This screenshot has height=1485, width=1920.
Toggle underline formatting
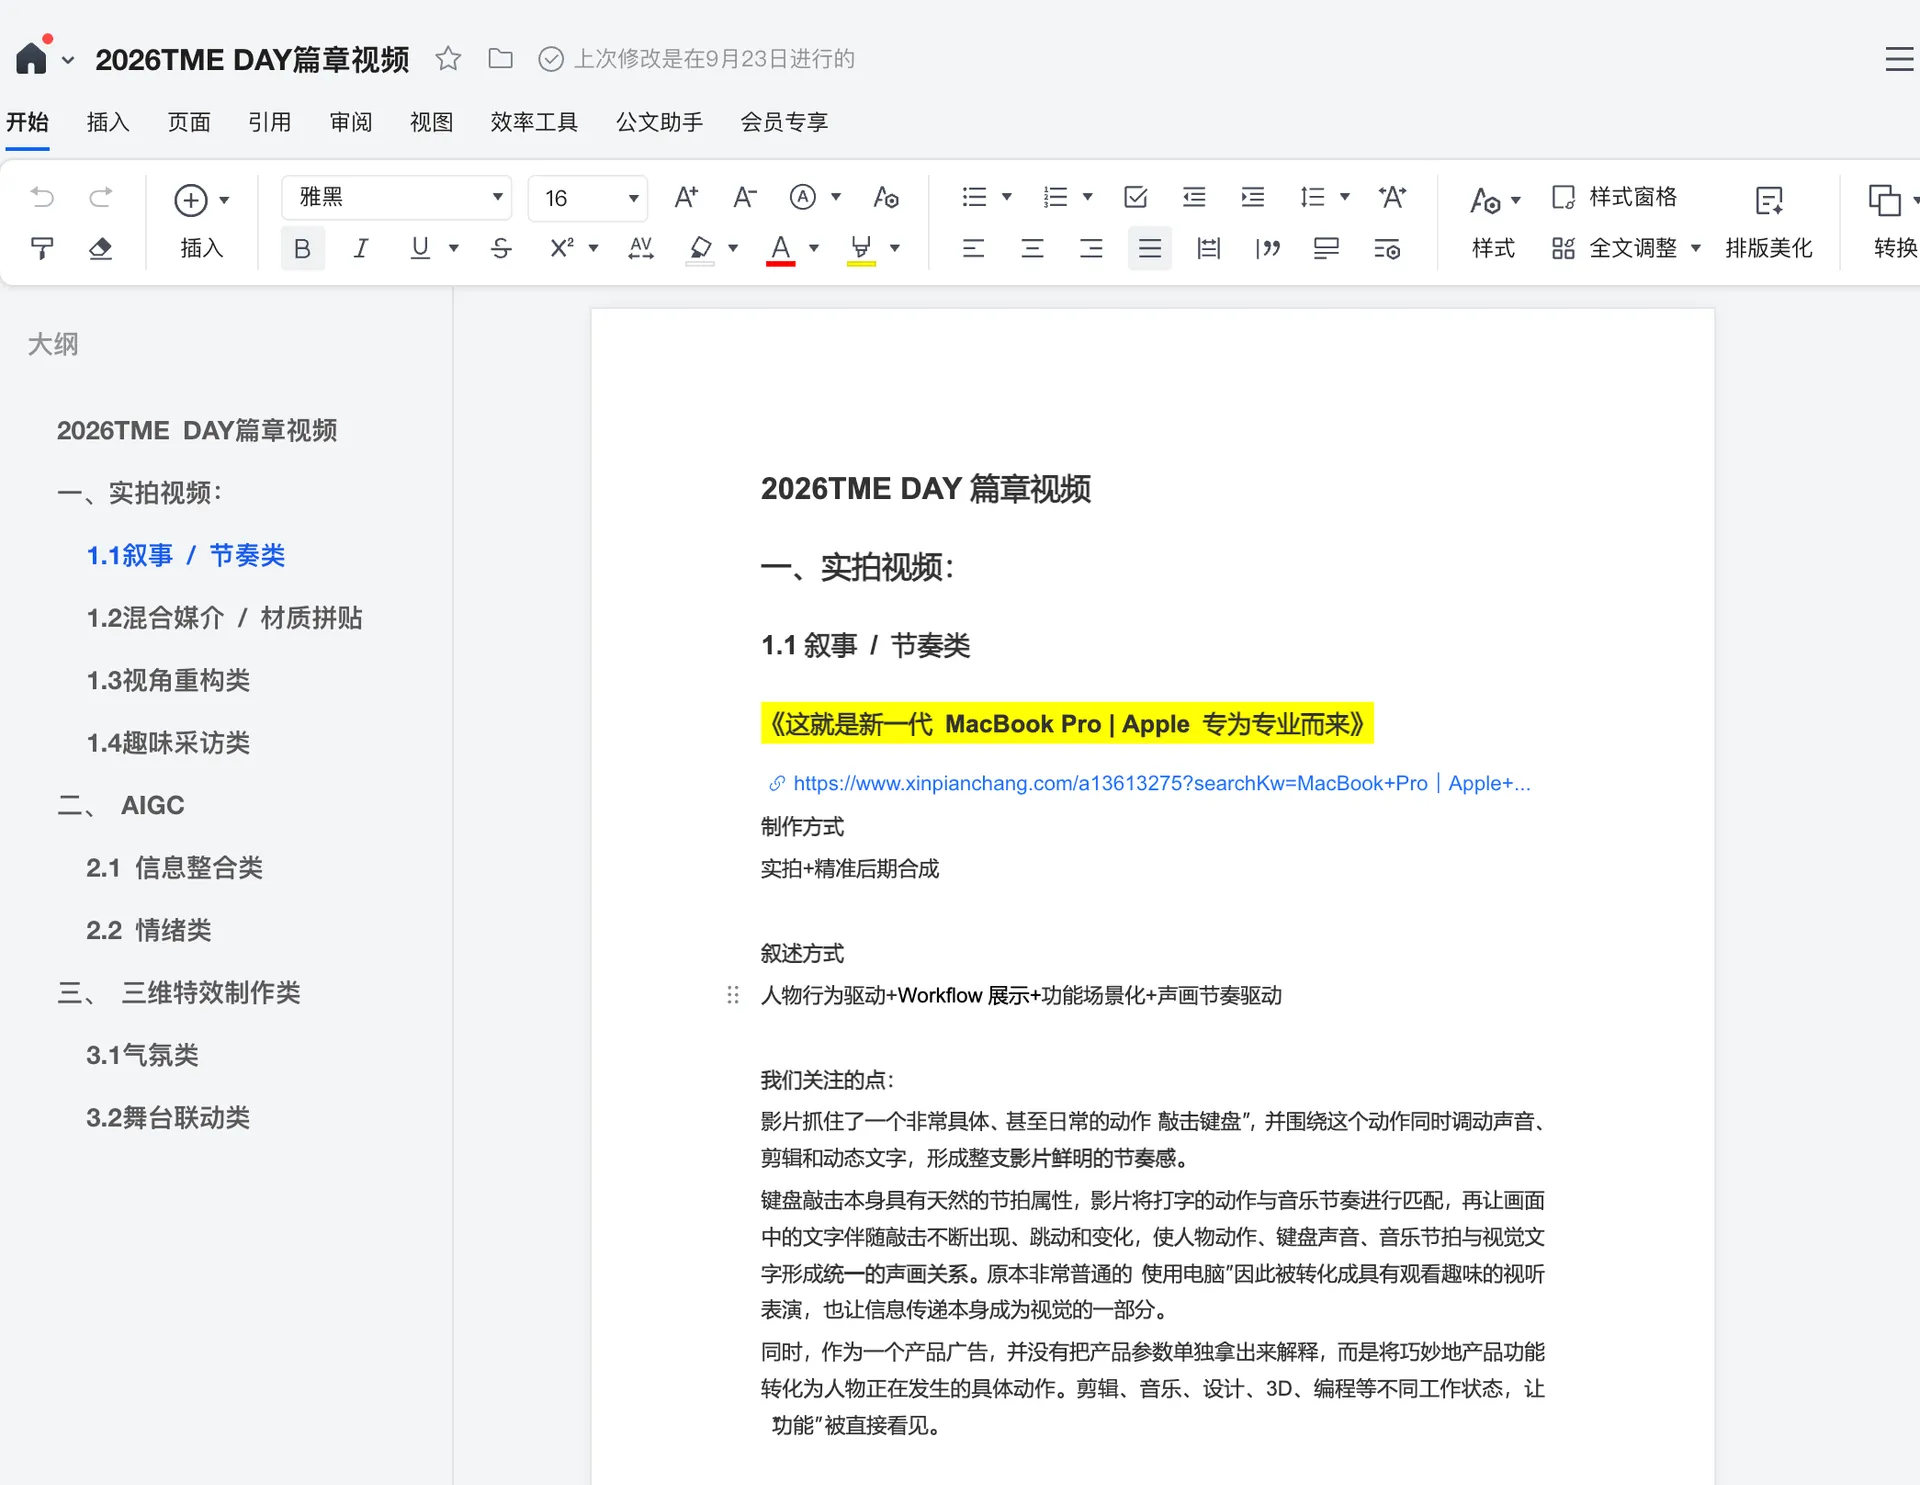click(420, 248)
